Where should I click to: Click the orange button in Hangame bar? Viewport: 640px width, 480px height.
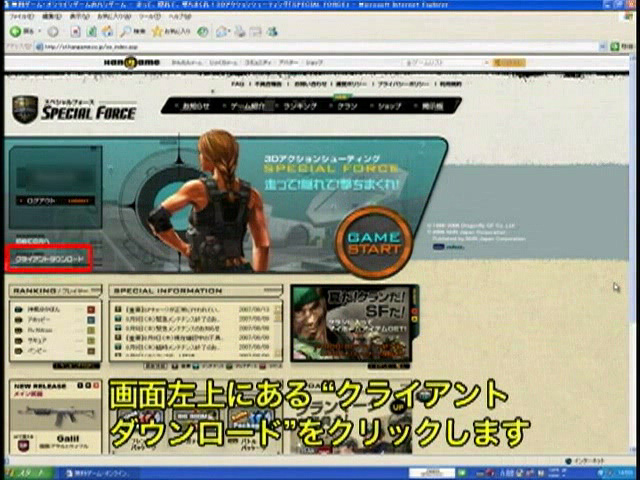click(x=509, y=63)
